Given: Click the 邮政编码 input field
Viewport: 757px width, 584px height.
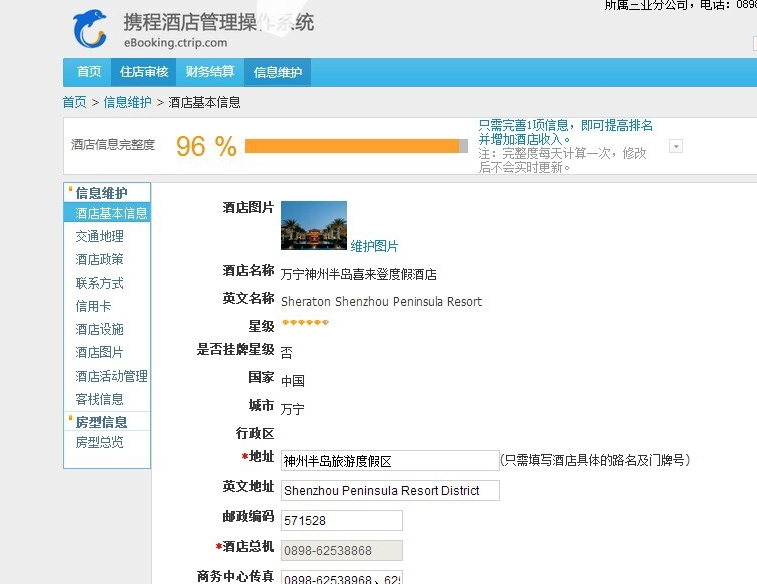Looking at the screenshot, I should pos(342,520).
